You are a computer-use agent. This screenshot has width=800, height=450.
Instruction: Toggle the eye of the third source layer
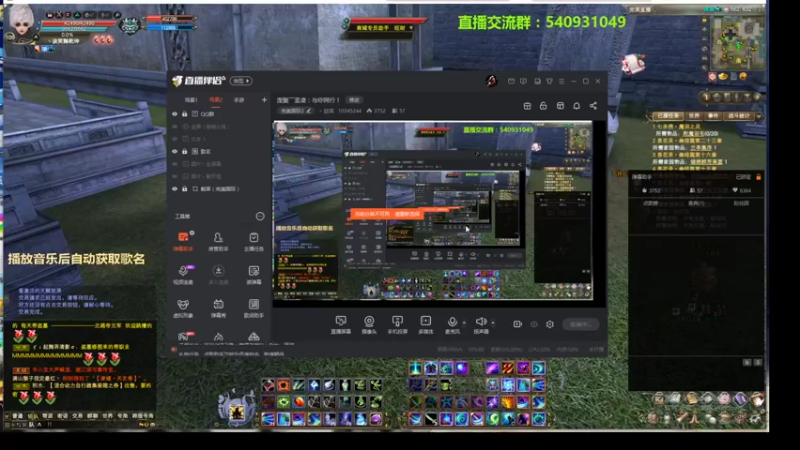point(175,139)
